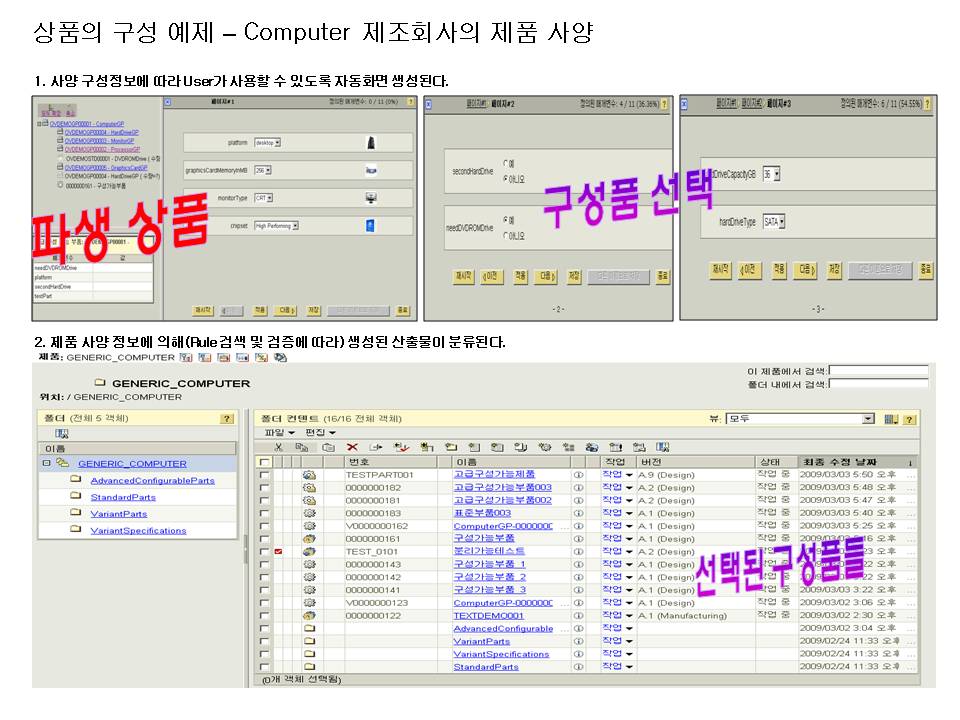Click the Copy icon in folder toolbar
This screenshot has height=720, width=960.
tap(301, 448)
